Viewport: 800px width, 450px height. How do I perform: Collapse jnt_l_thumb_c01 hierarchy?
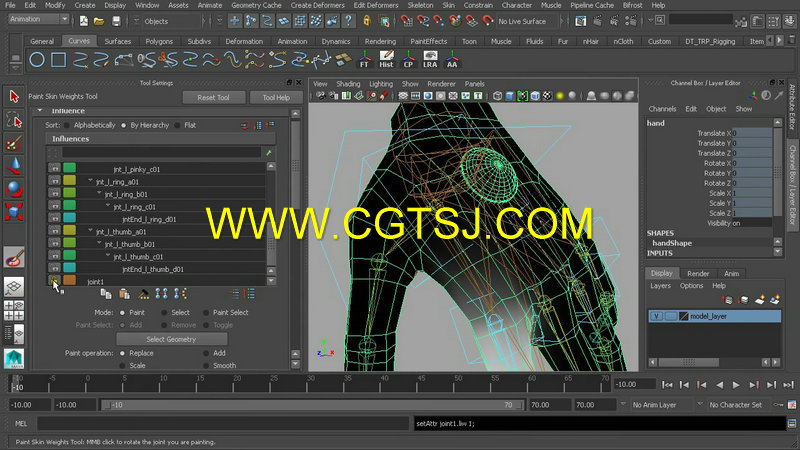pos(108,256)
